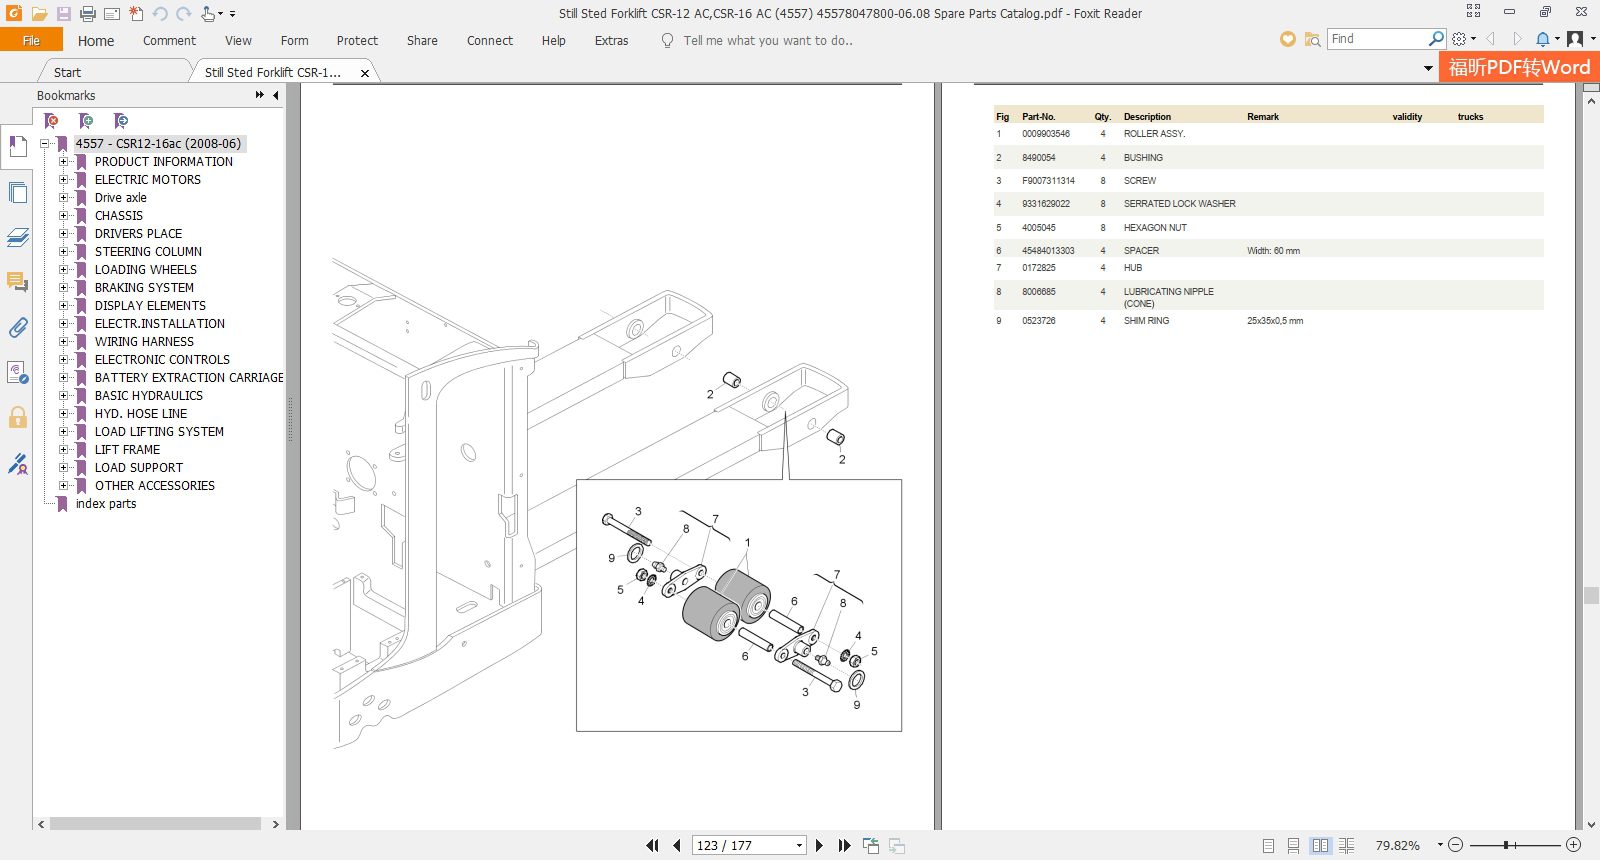Click the Print icon in quick access toolbar
1600x860 pixels.
tap(88, 14)
